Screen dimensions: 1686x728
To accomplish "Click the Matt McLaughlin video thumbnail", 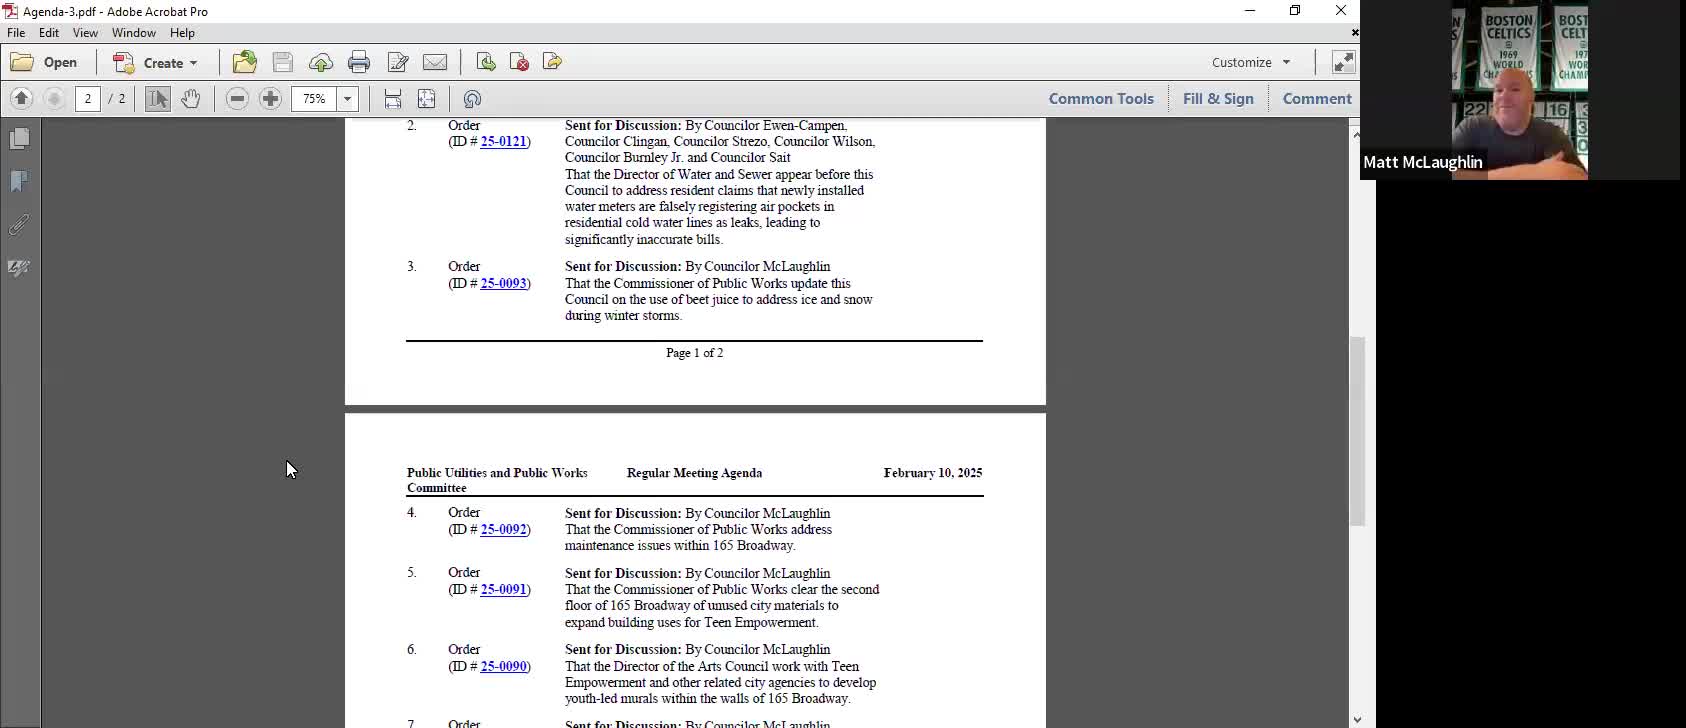I will click(x=1519, y=90).
